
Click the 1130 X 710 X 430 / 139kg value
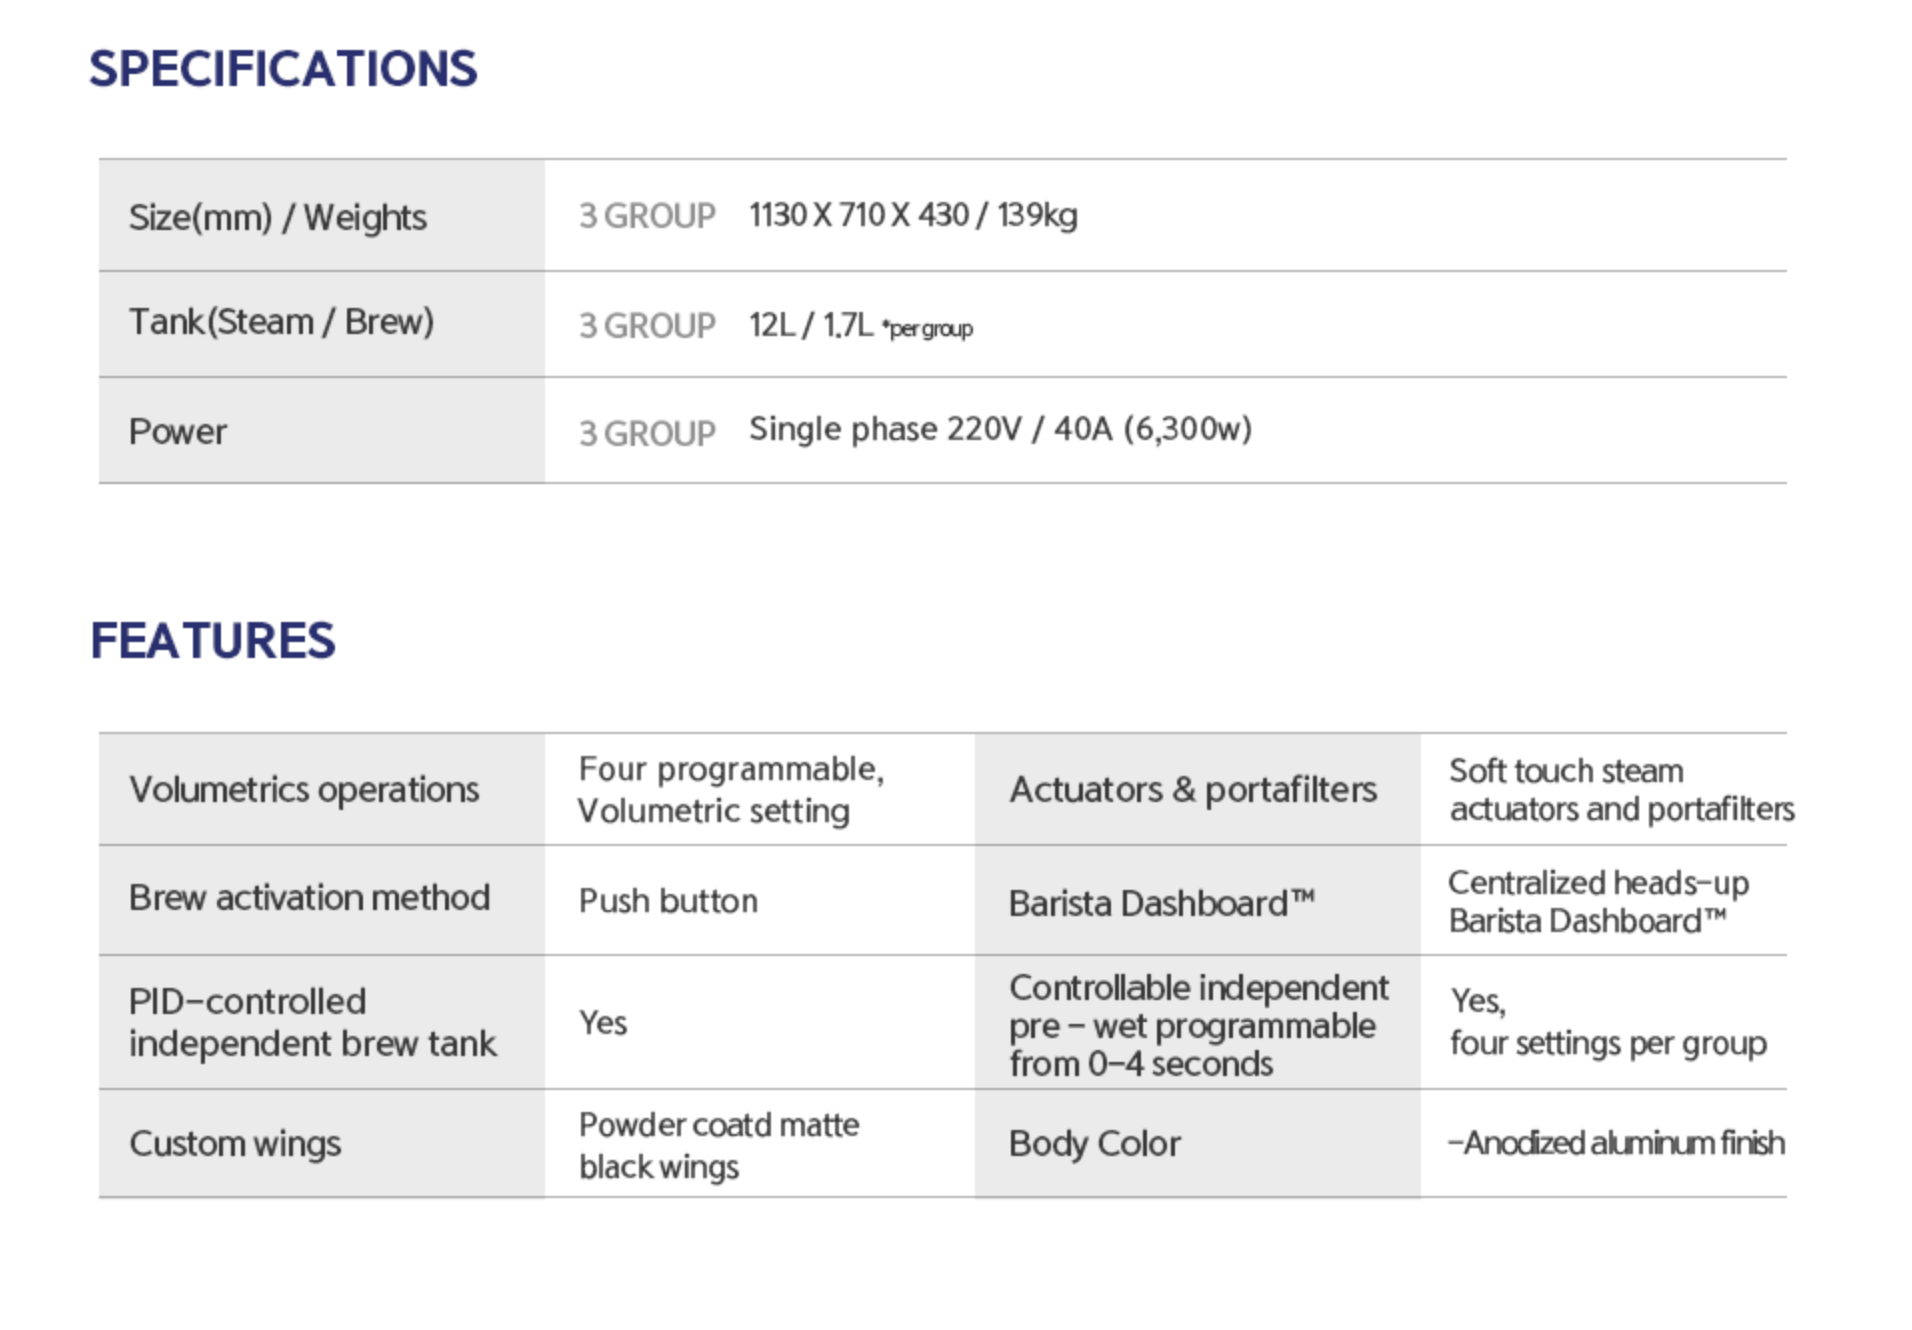[x=912, y=215]
